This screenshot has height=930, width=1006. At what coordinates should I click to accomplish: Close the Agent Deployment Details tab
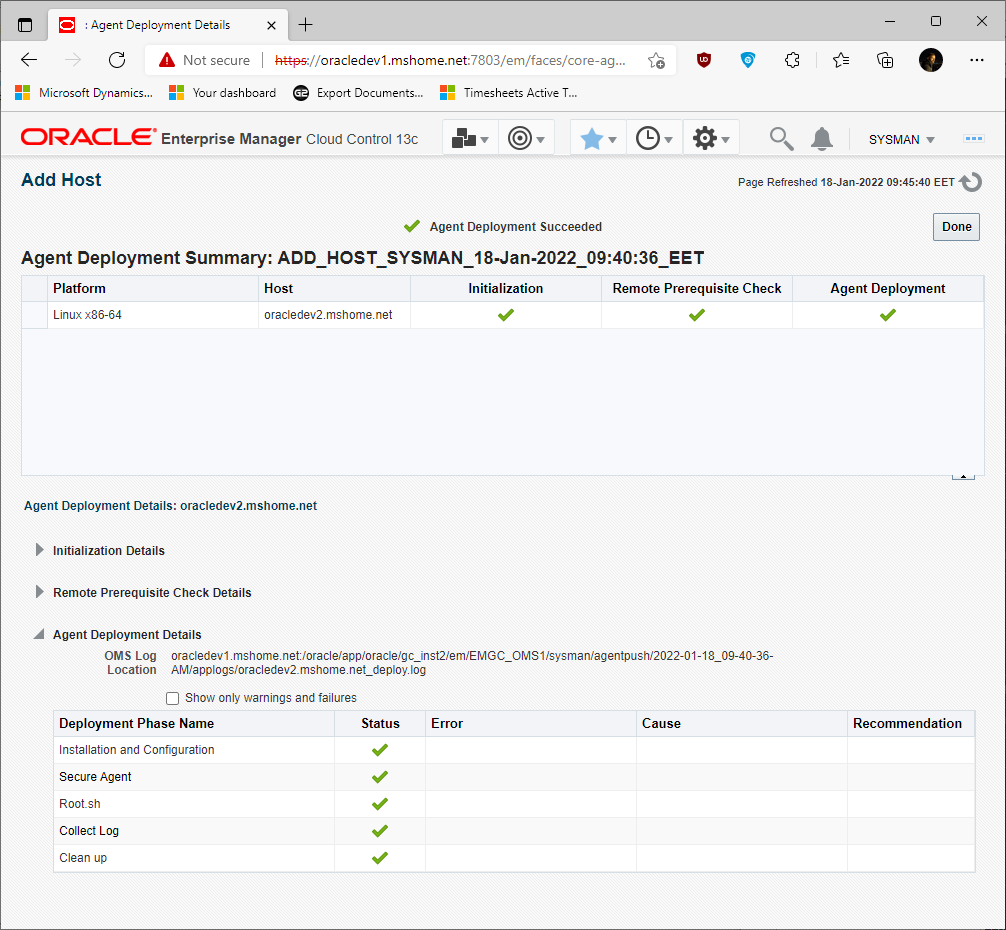click(x=271, y=25)
